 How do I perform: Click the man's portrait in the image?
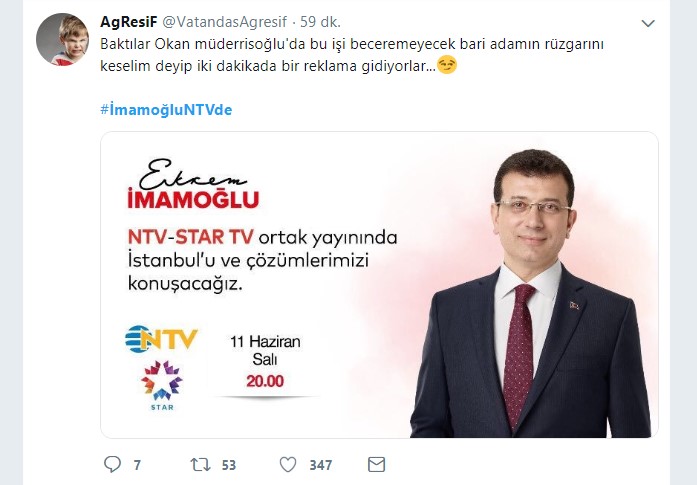click(x=532, y=294)
